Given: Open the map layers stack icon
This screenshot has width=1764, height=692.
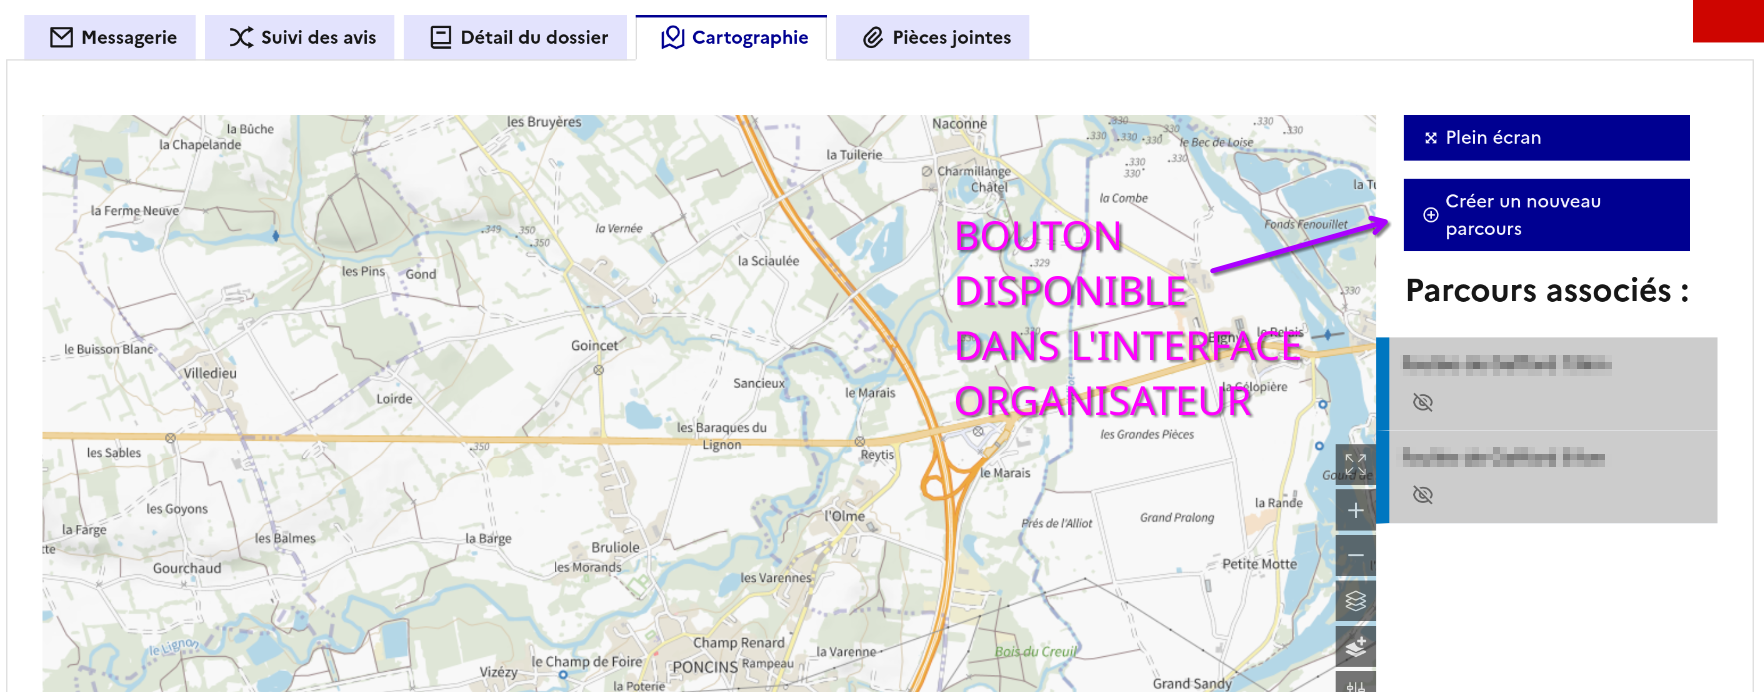Looking at the screenshot, I should (x=1355, y=601).
